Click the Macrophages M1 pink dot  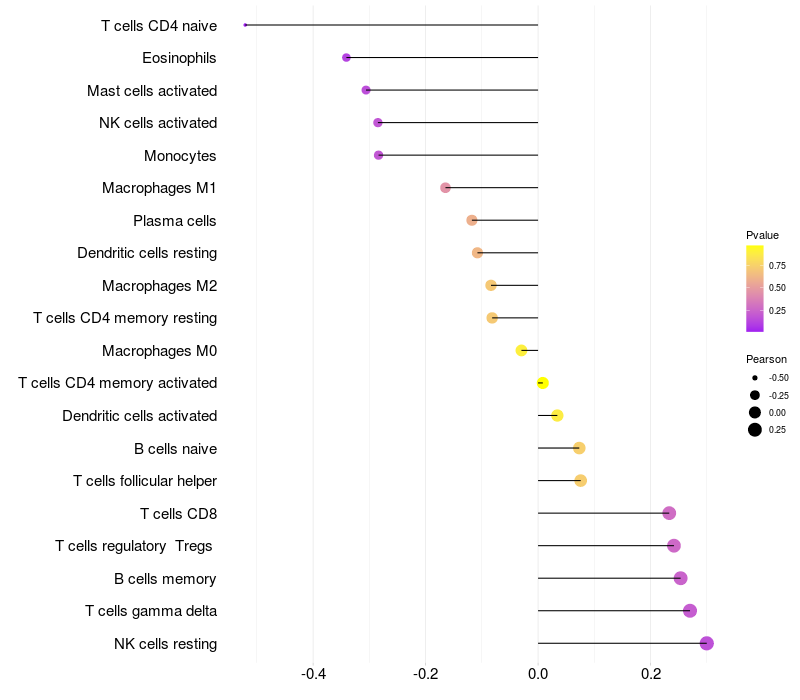[445, 188]
